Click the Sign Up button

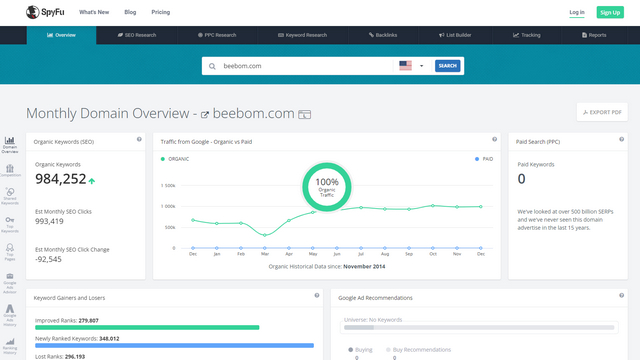coord(610,12)
